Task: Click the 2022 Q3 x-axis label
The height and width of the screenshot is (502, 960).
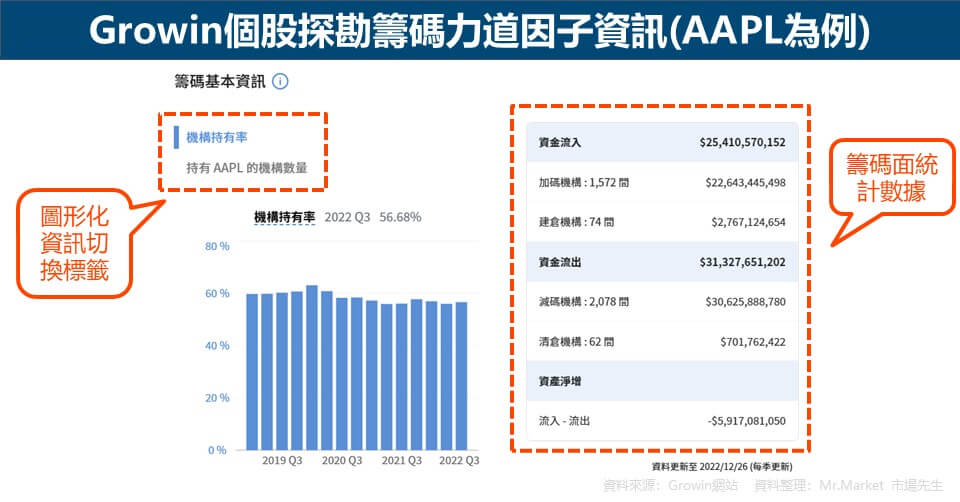Action: point(459,460)
